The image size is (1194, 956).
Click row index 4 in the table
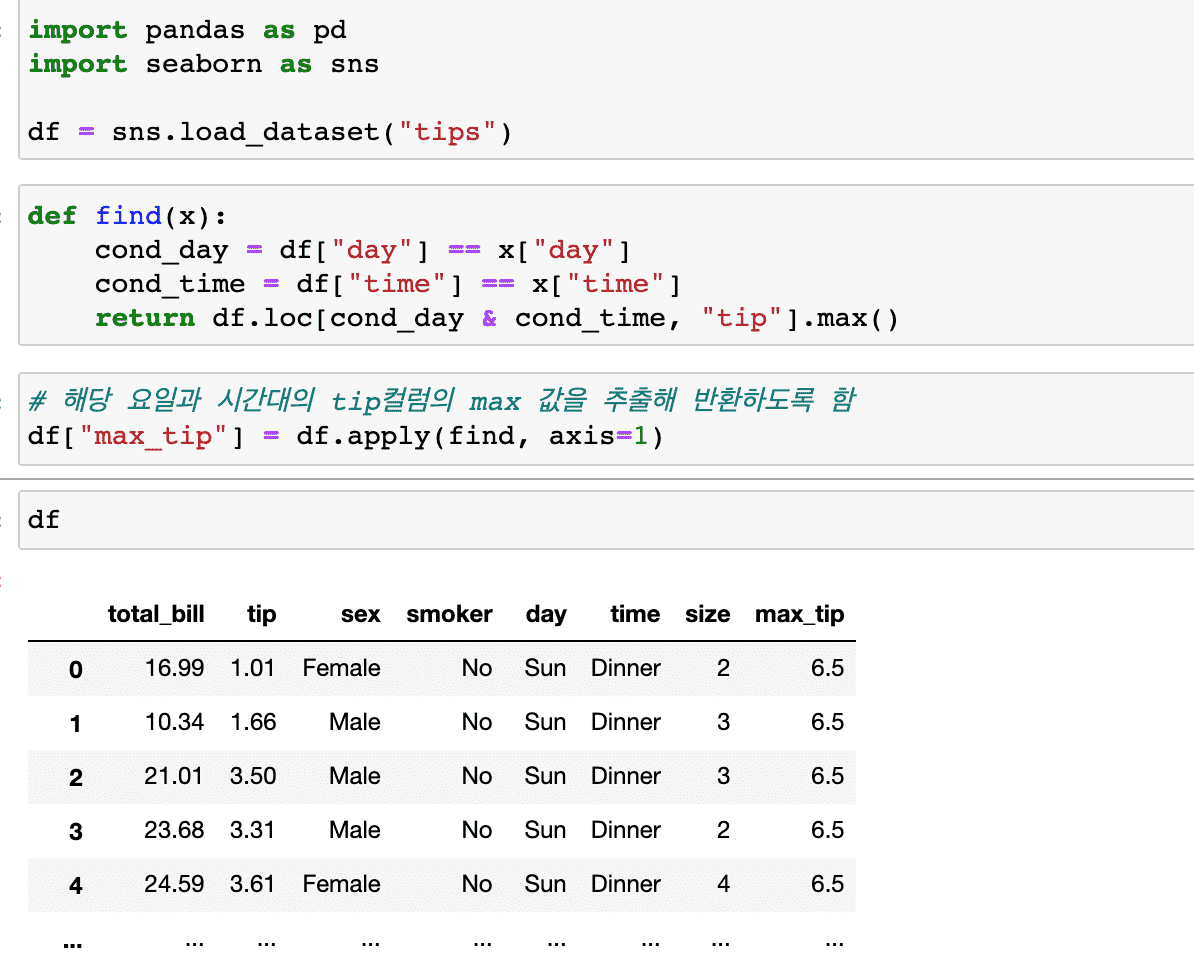click(75, 886)
